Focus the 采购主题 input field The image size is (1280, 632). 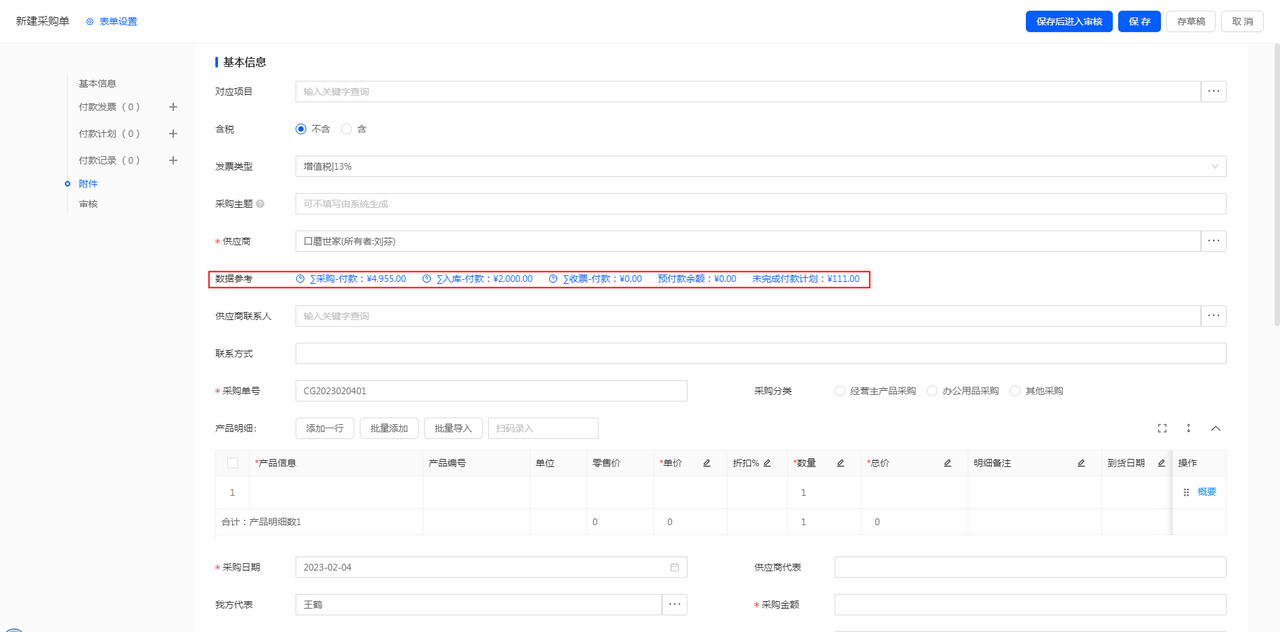761,204
